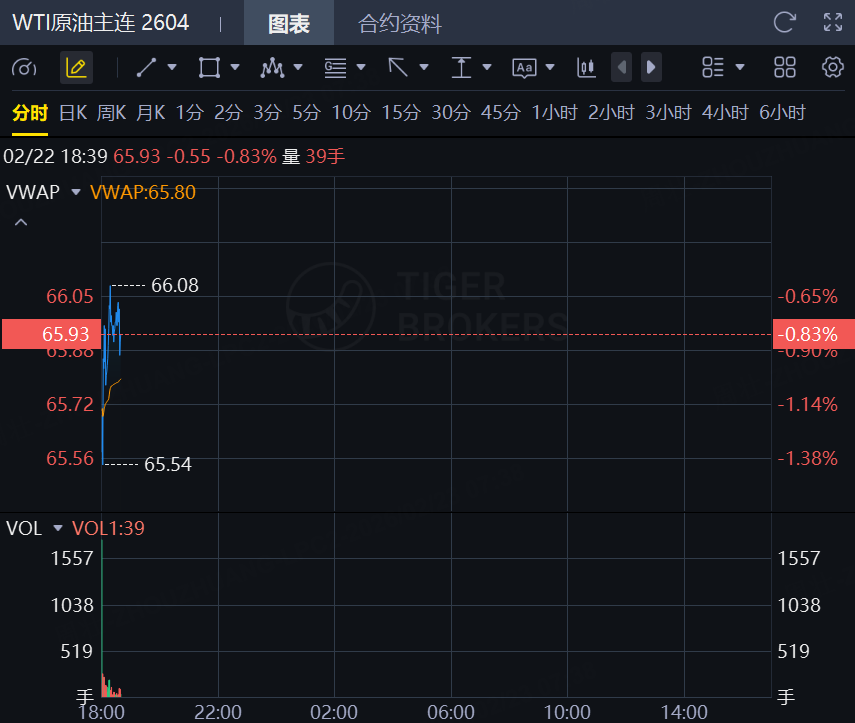Select the 月K timeframe

pos(151,113)
